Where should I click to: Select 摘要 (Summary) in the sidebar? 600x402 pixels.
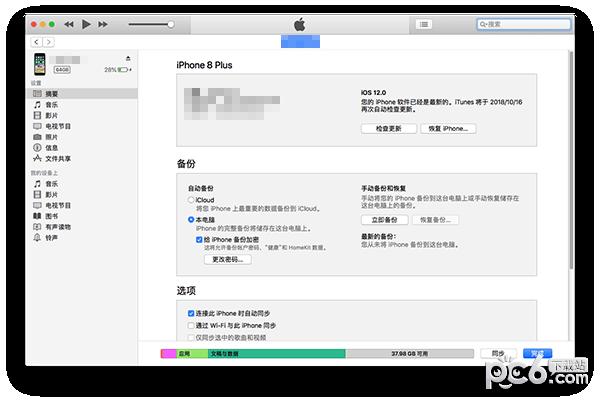[51, 93]
